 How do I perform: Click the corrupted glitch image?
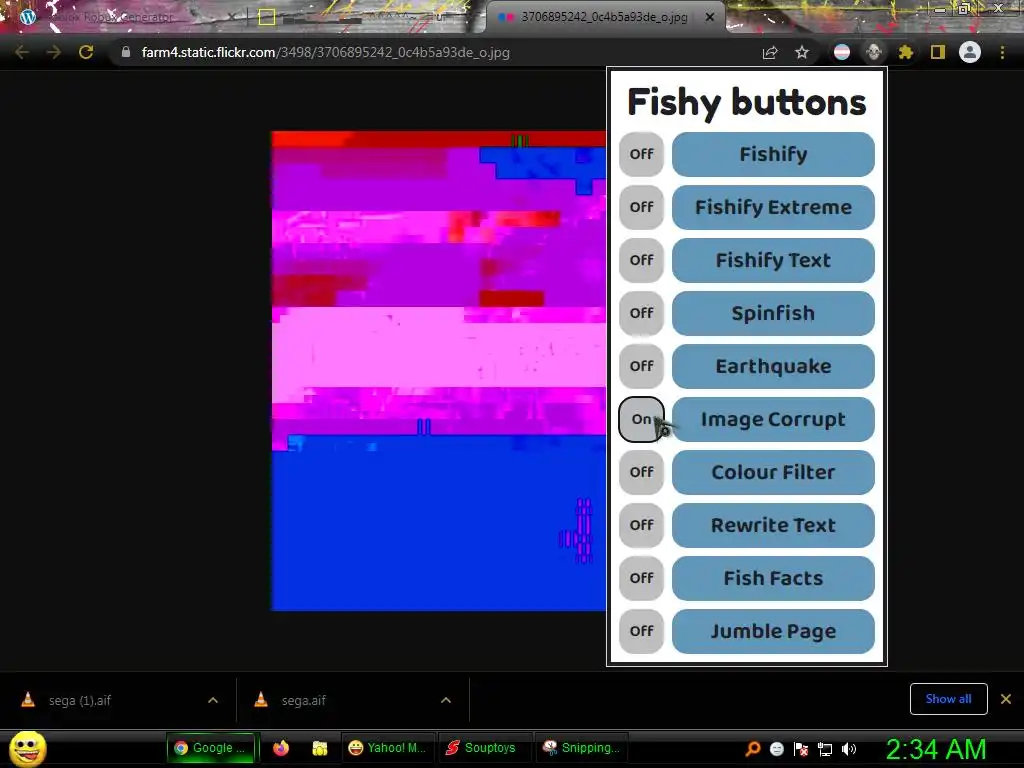[439, 371]
